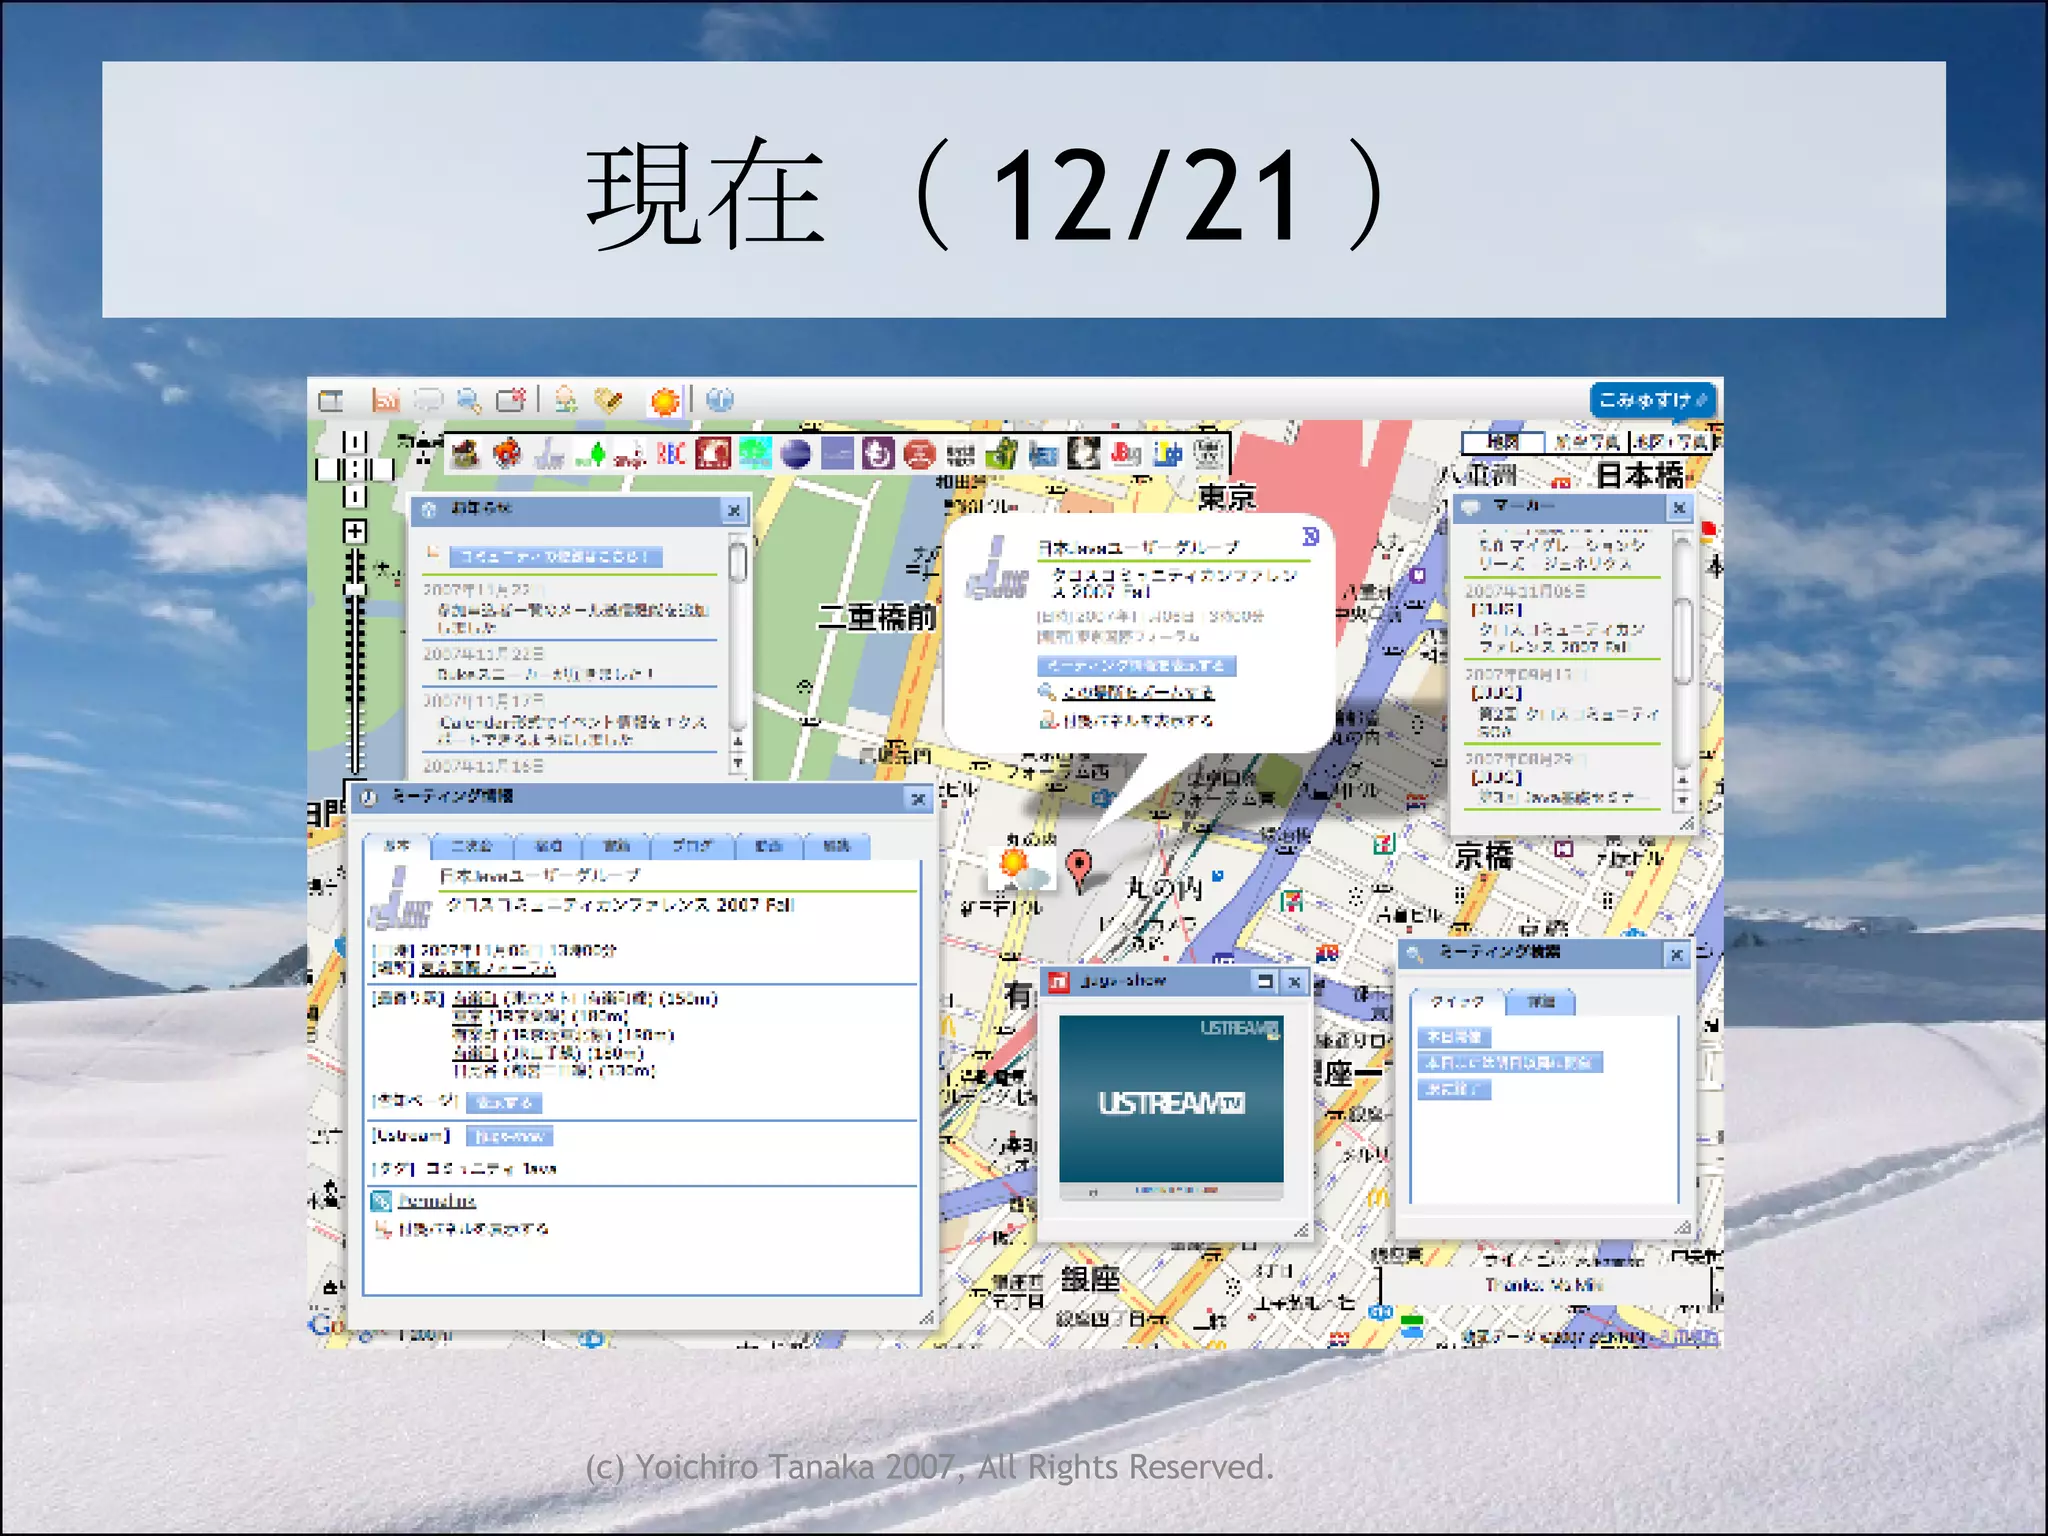The height and width of the screenshot is (1536, 2048).
Task: Click the zoom-to-location link in map balloon
Action: pos(1138,692)
